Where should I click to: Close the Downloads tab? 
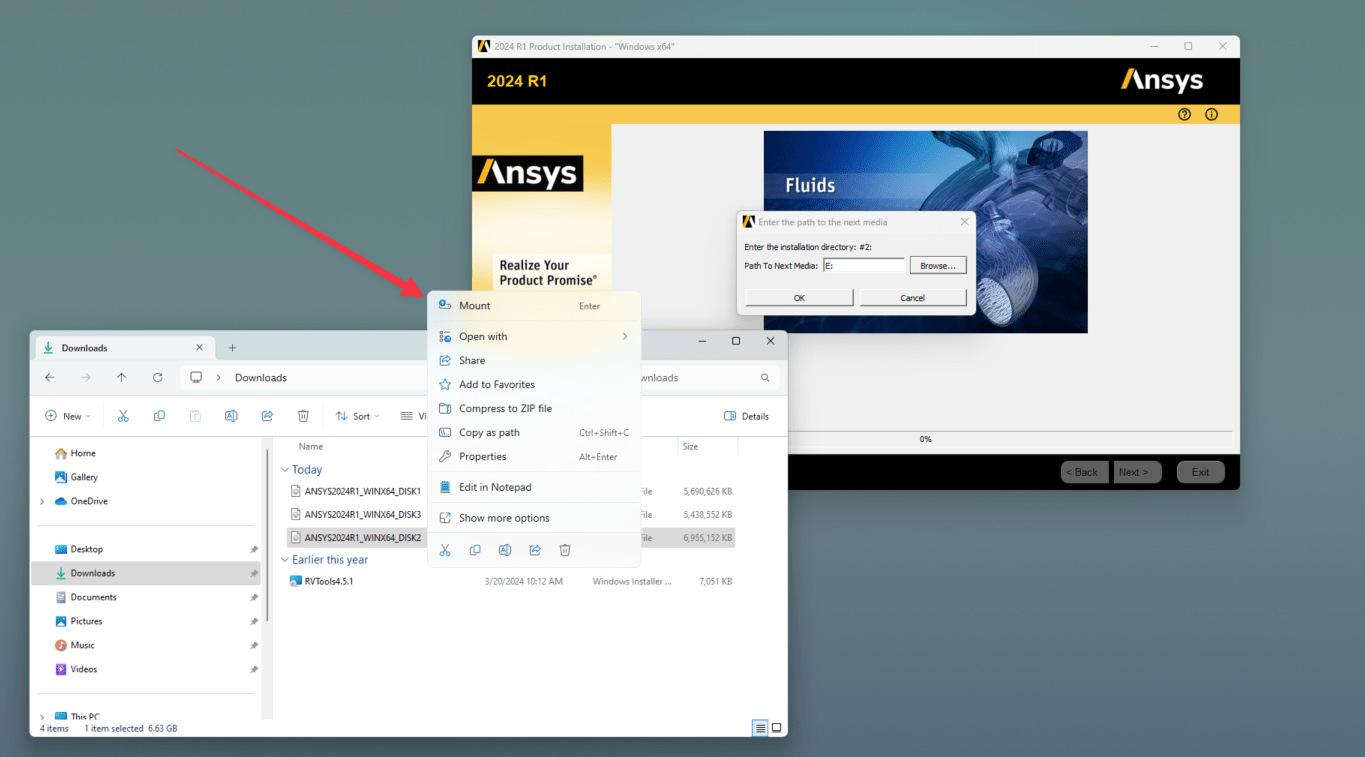(x=199, y=348)
